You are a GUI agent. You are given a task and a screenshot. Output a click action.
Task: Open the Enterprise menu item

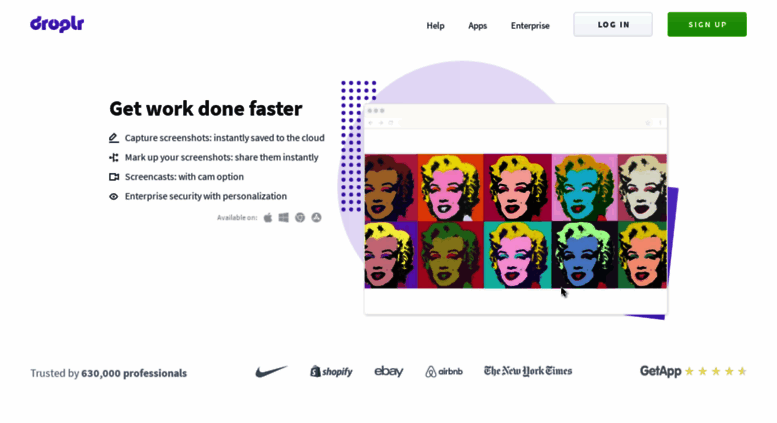530,25
